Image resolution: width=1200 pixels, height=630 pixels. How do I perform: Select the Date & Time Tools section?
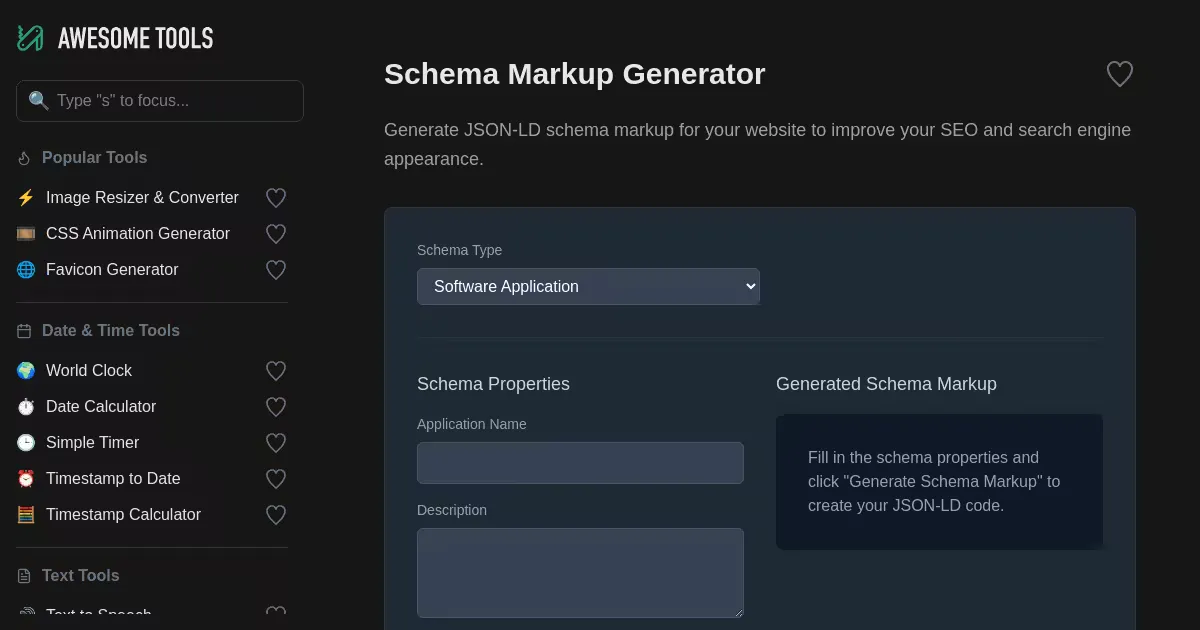[110, 331]
